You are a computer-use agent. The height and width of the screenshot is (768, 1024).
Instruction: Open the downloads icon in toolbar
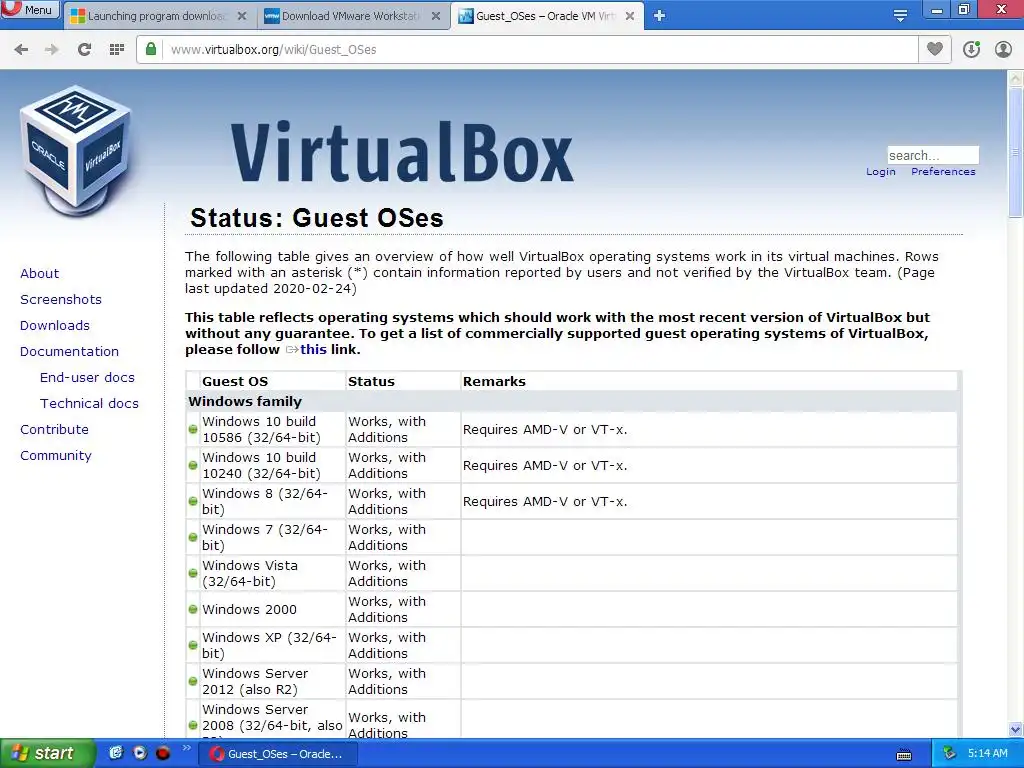(971, 49)
